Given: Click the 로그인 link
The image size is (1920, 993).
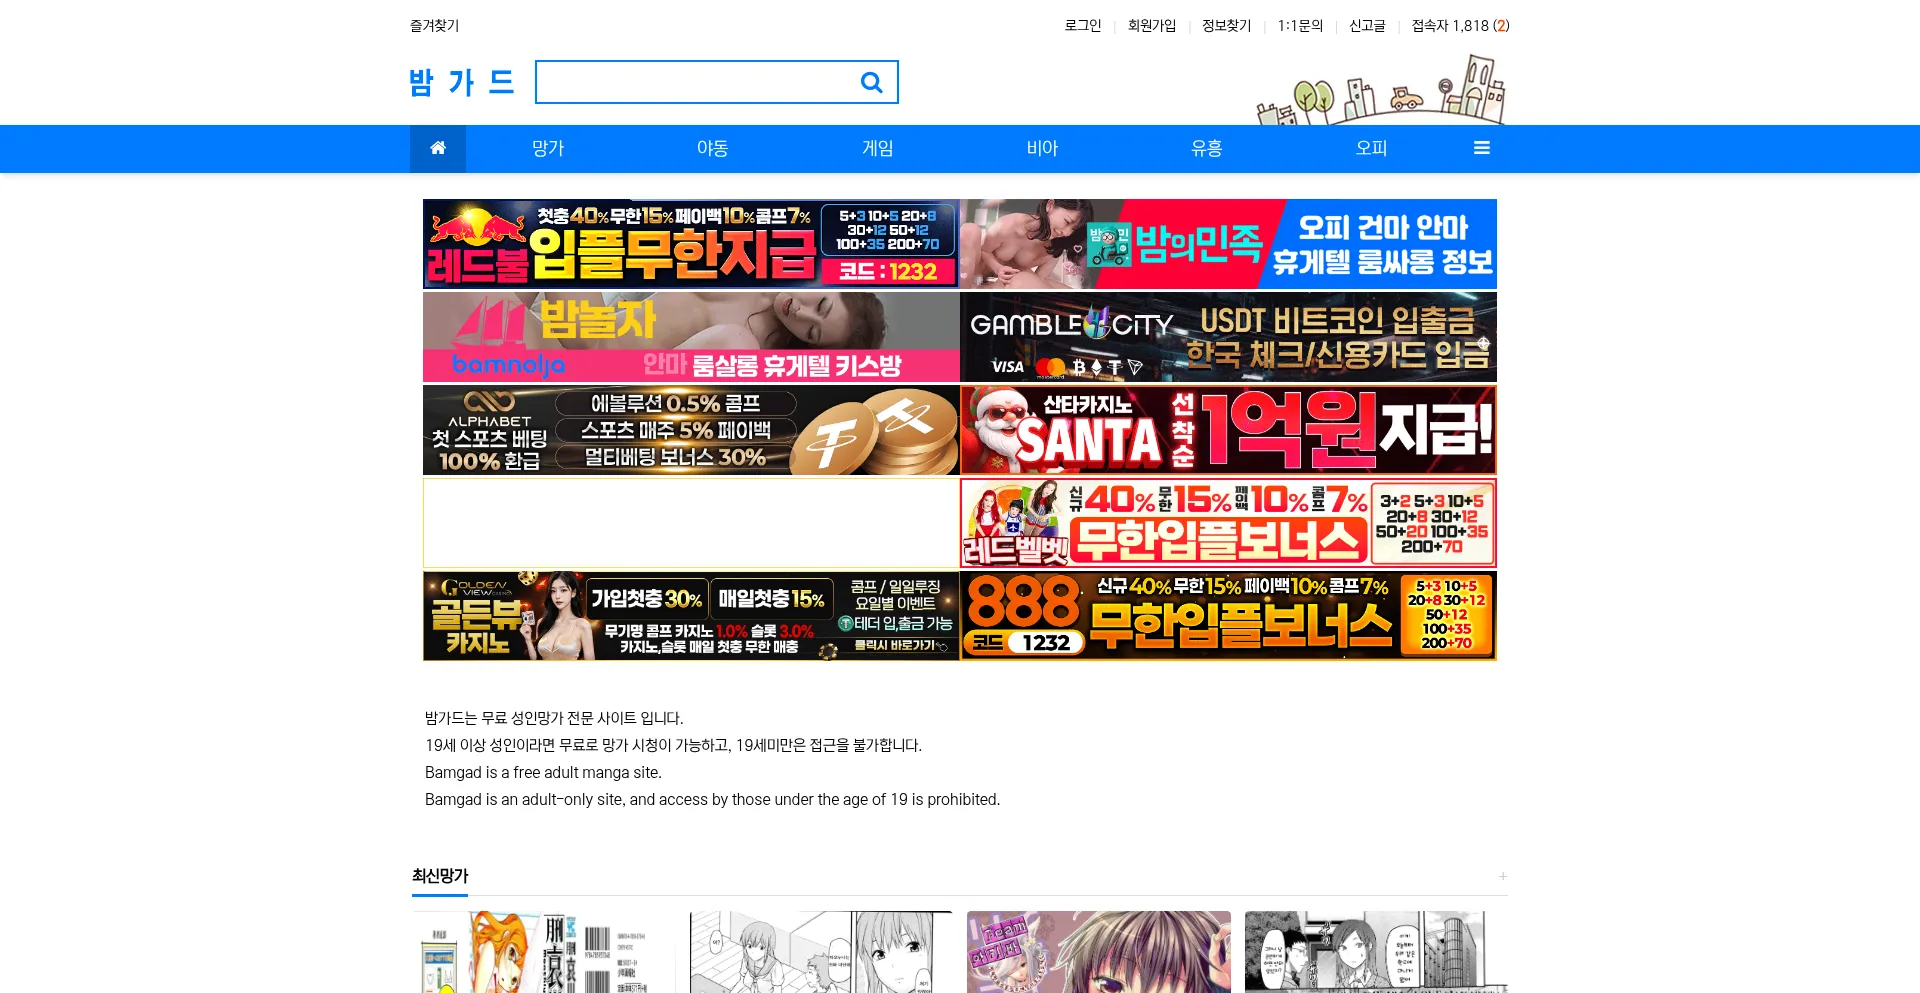Looking at the screenshot, I should pos(1083,26).
